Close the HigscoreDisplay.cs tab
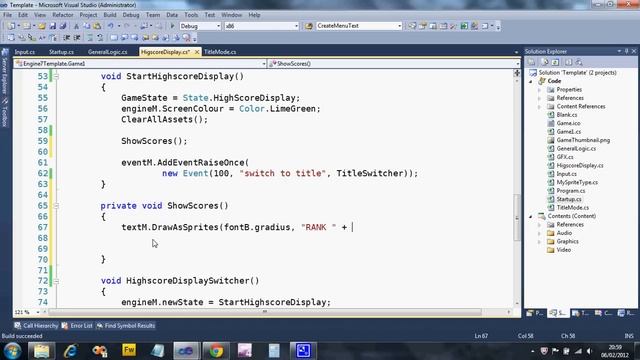The image size is (640, 360). point(197,52)
